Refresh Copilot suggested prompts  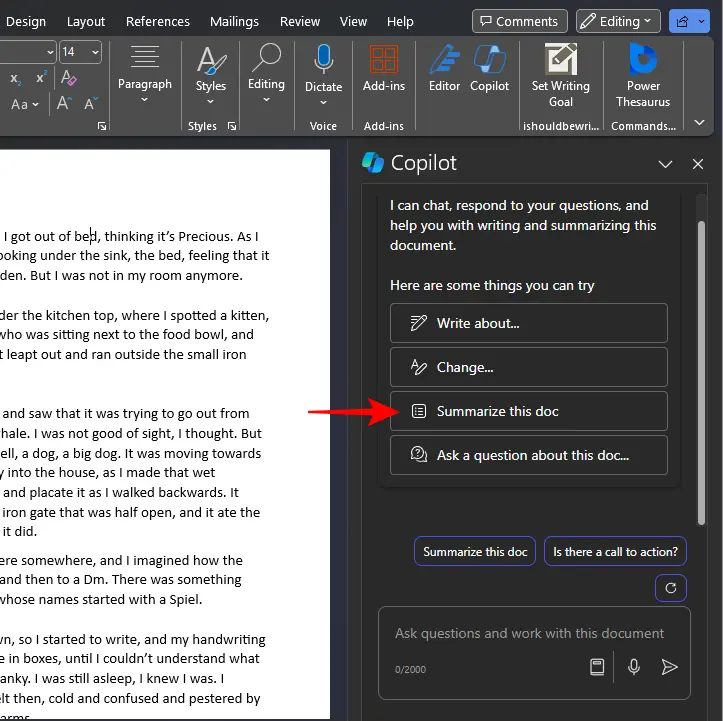click(x=670, y=588)
